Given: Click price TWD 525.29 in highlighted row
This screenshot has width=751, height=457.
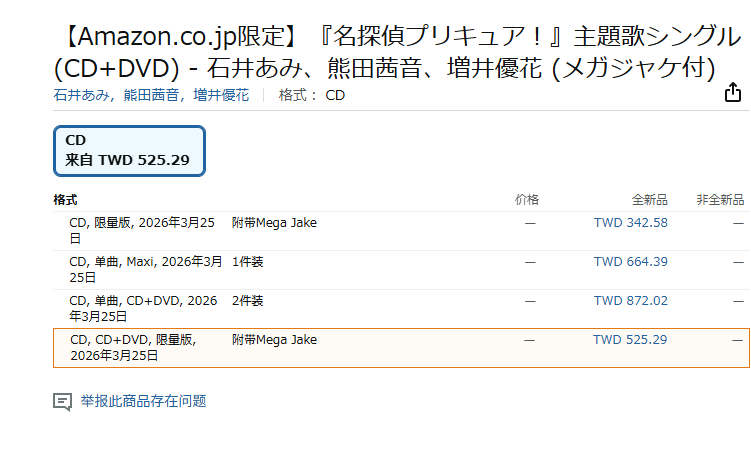Looking at the screenshot, I should tap(630, 340).
